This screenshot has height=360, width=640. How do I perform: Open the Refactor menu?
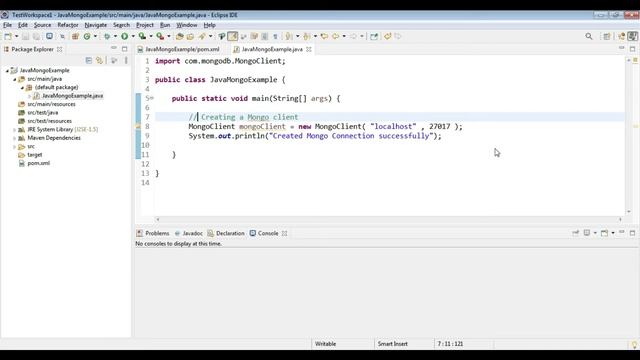coord(68,25)
